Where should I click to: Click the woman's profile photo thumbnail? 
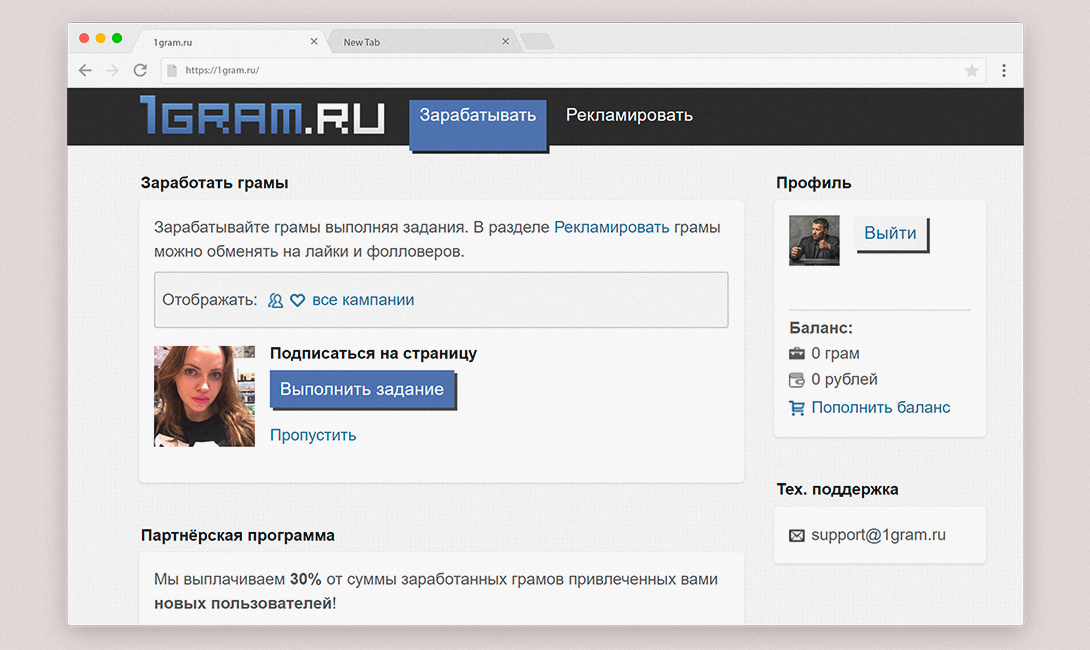[x=204, y=396]
